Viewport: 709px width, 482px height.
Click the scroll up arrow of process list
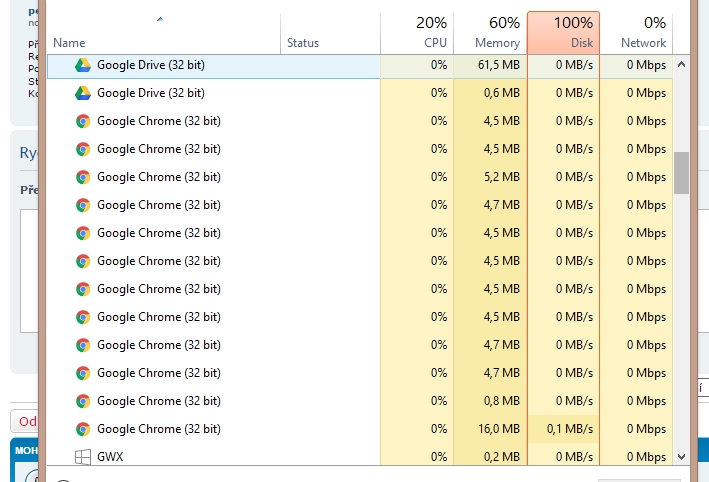click(682, 64)
